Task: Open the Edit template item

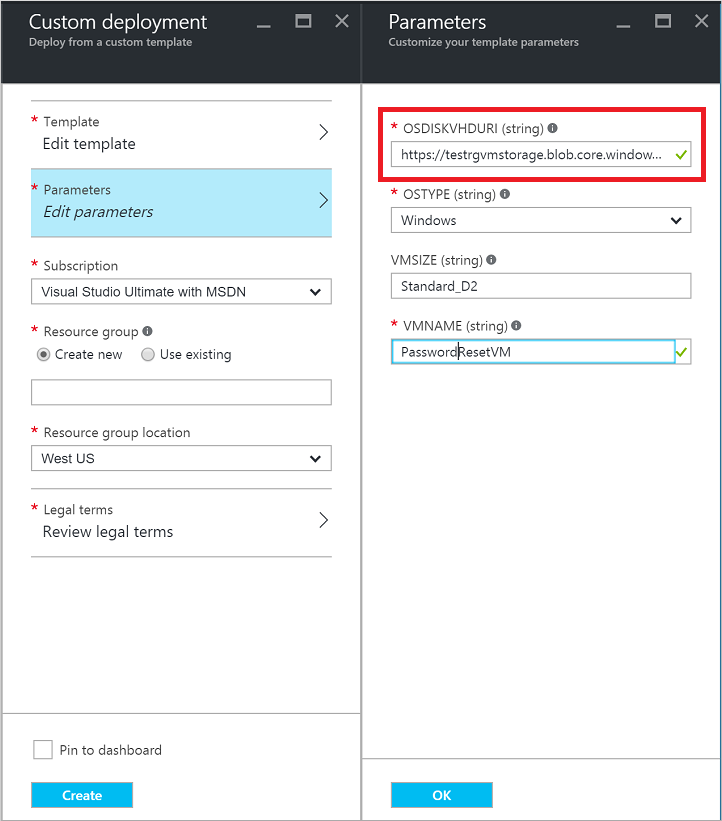Action: 181,134
